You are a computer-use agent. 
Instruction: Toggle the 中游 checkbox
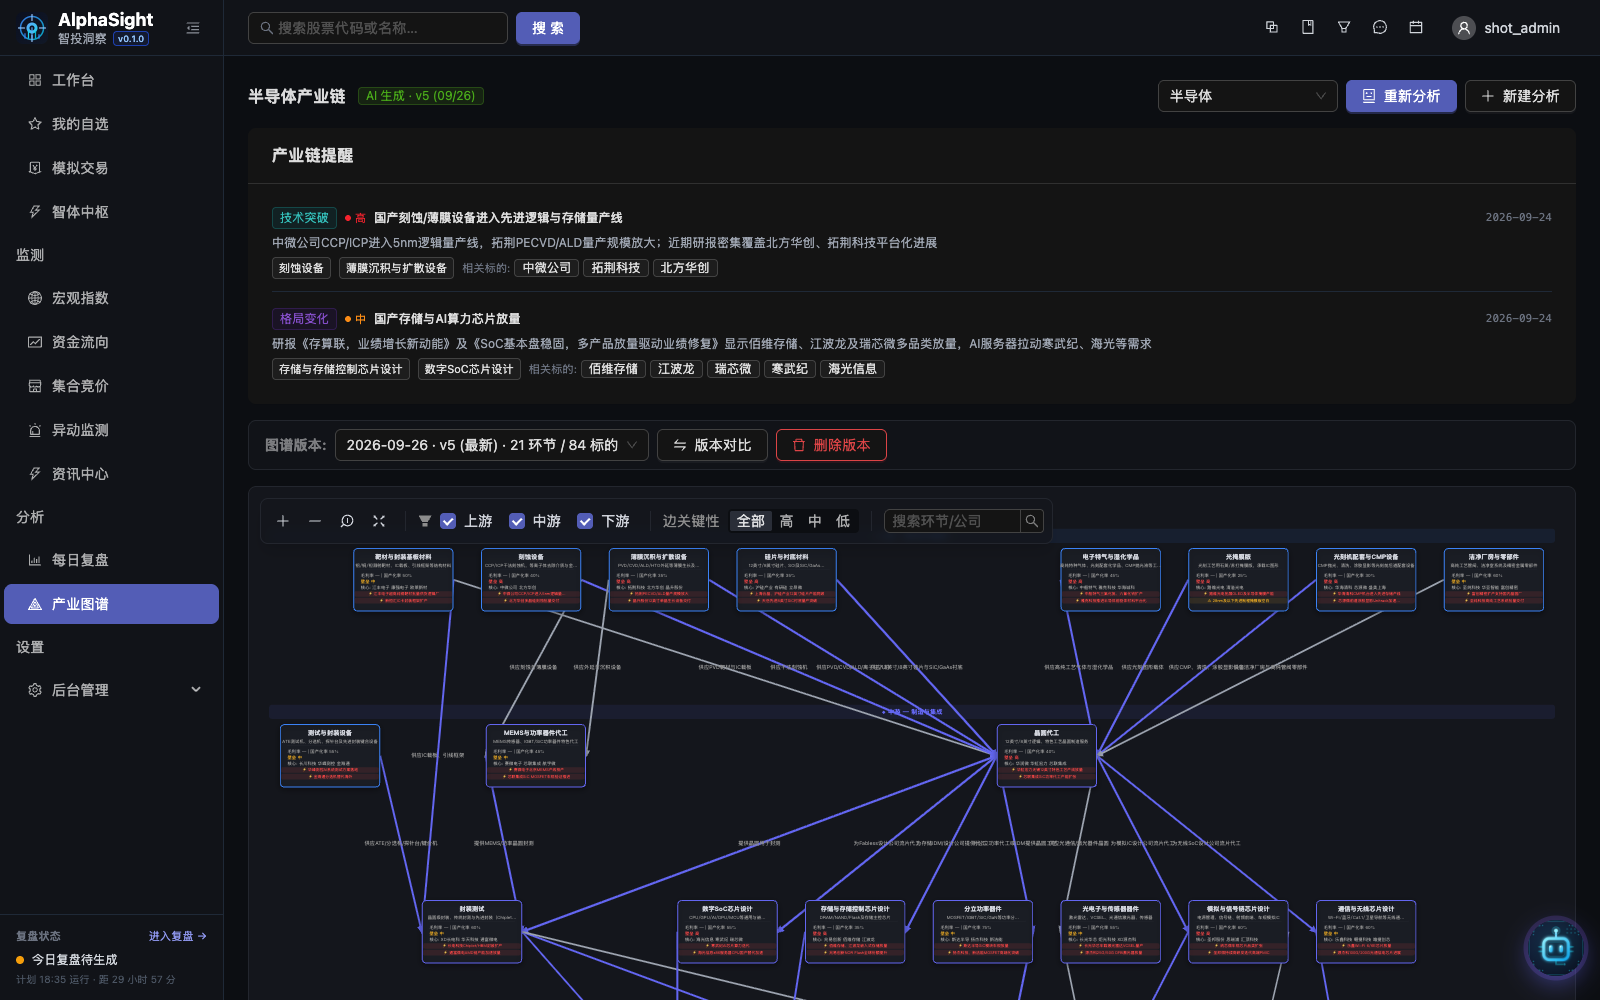tap(517, 521)
